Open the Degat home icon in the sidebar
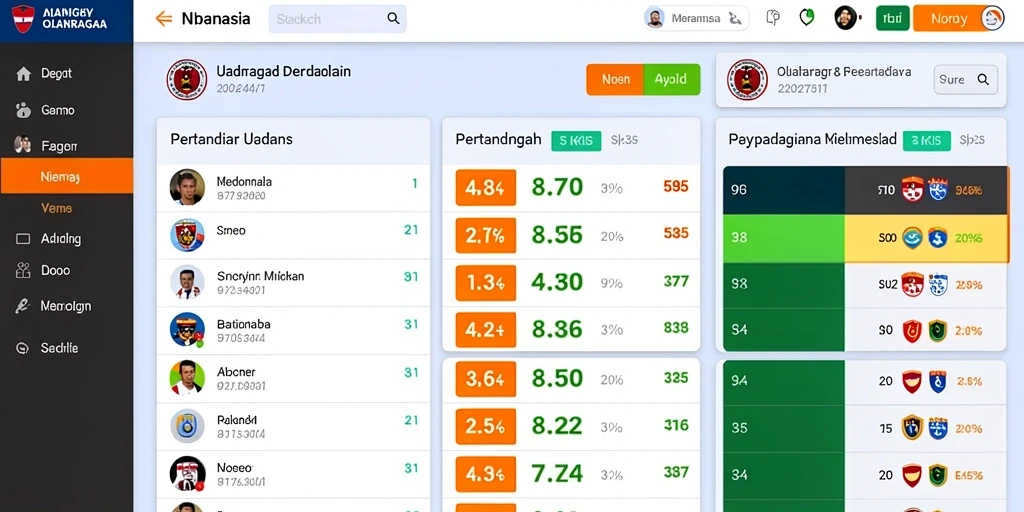 (x=24, y=74)
